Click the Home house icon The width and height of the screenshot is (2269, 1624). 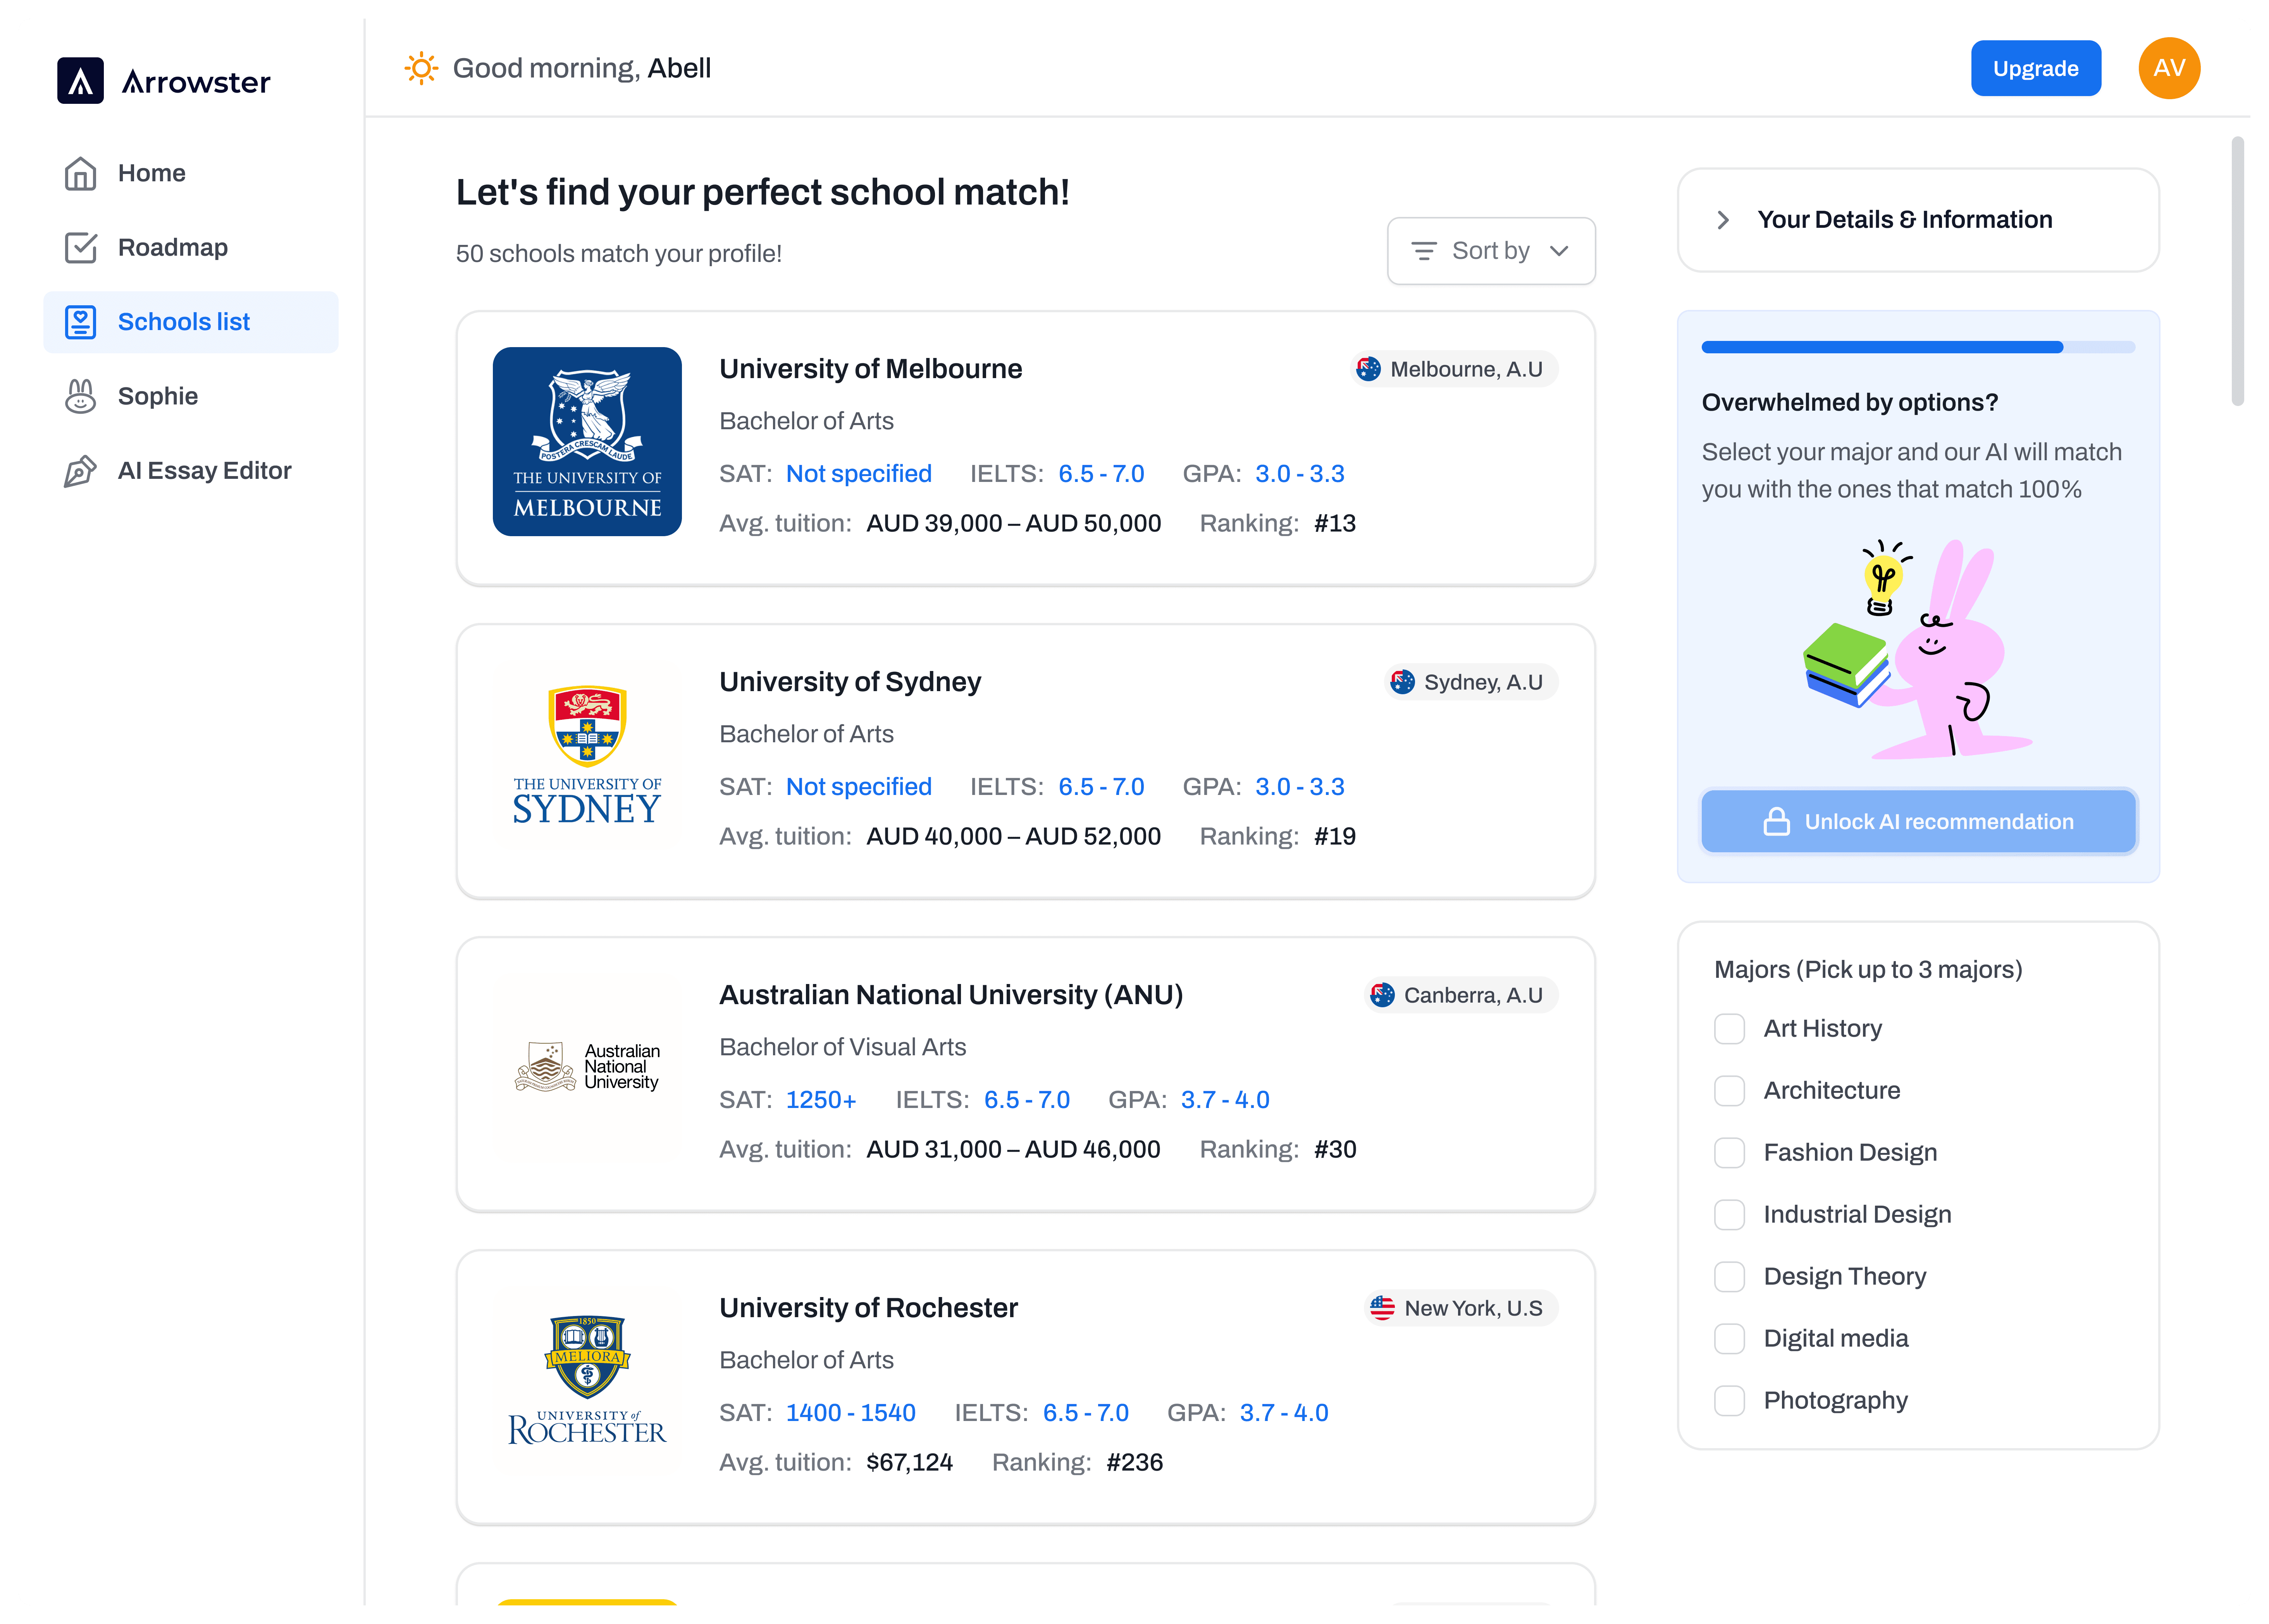[80, 173]
